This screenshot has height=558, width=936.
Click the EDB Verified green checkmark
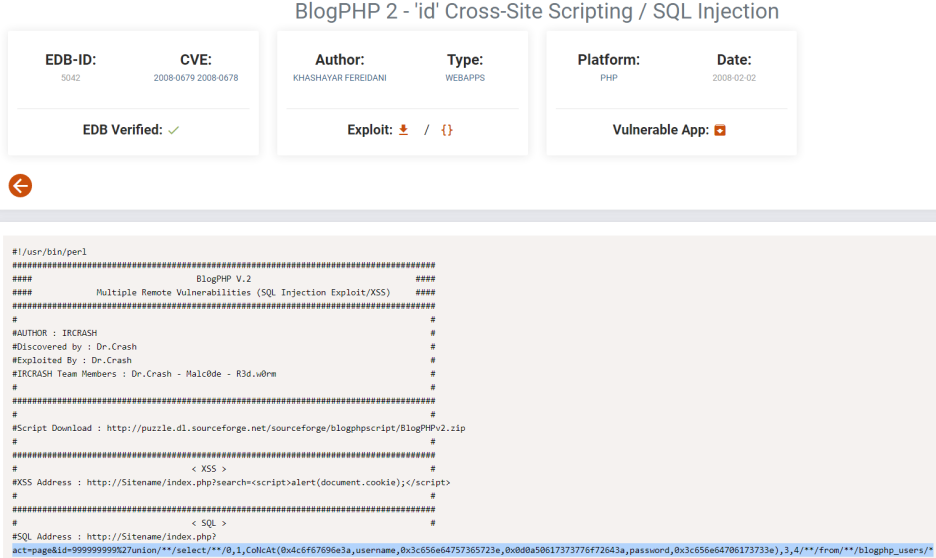coord(174,130)
